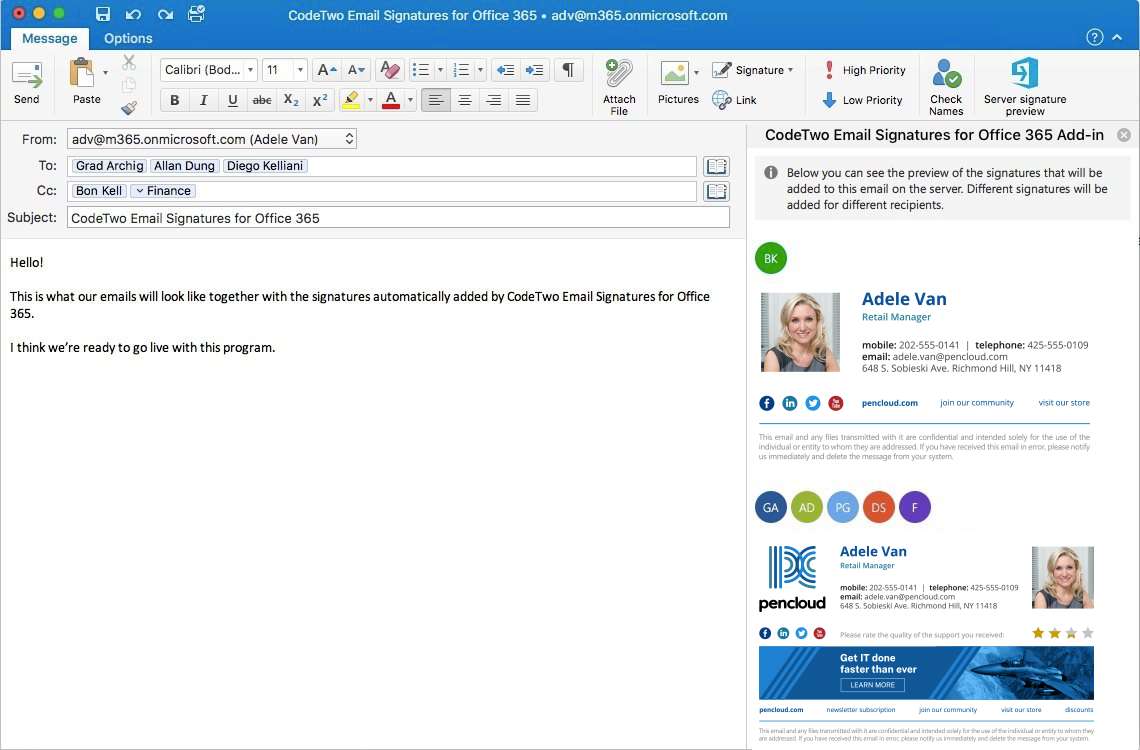Viewport: 1140px width, 750px height.
Task: Undo the last action
Action: [x=133, y=14]
